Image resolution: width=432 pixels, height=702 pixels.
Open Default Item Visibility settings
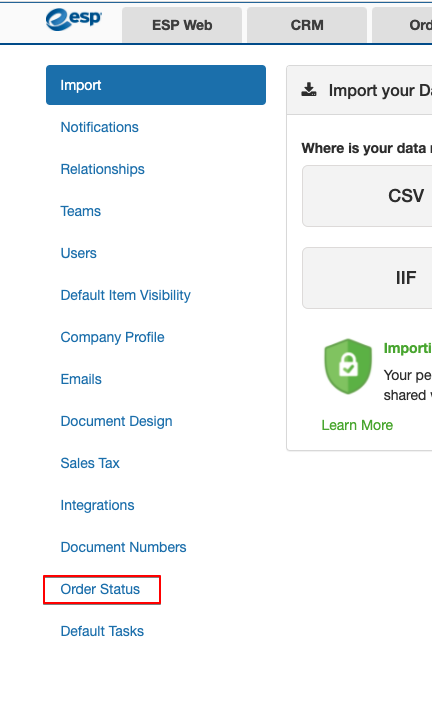(x=125, y=295)
